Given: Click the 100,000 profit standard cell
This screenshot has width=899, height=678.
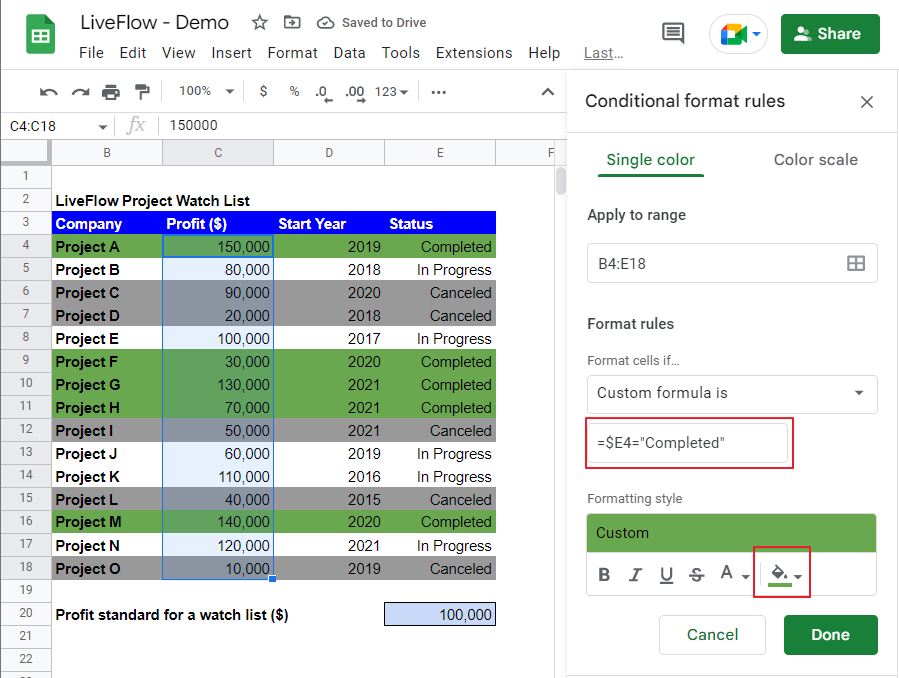Looking at the screenshot, I should click(x=440, y=614).
